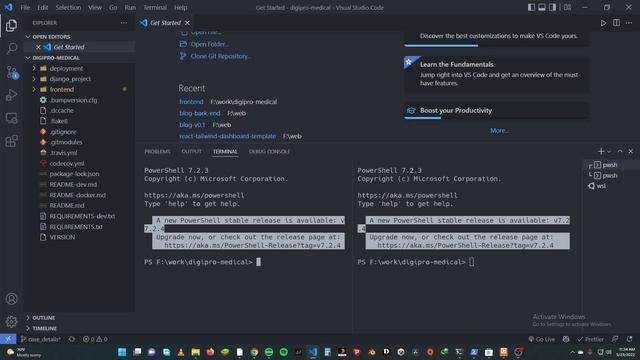This screenshot has width=640, height=360.
Task: Open editor more actions ellipsis
Action: tap(629, 23)
